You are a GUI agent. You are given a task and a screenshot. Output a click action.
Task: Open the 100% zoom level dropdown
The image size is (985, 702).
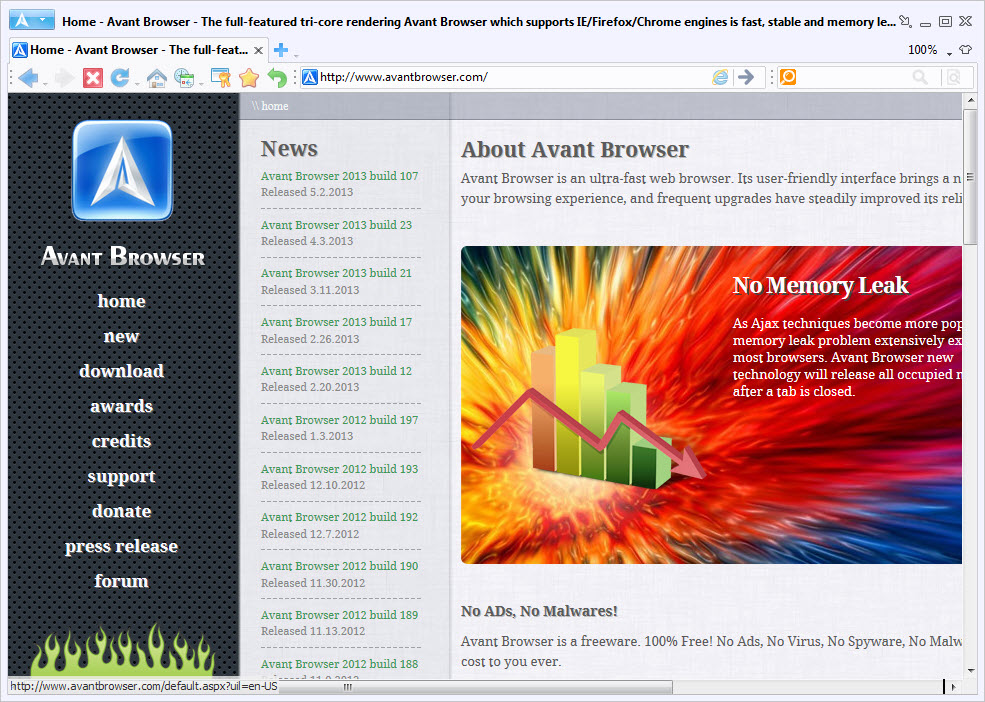(949, 54)
